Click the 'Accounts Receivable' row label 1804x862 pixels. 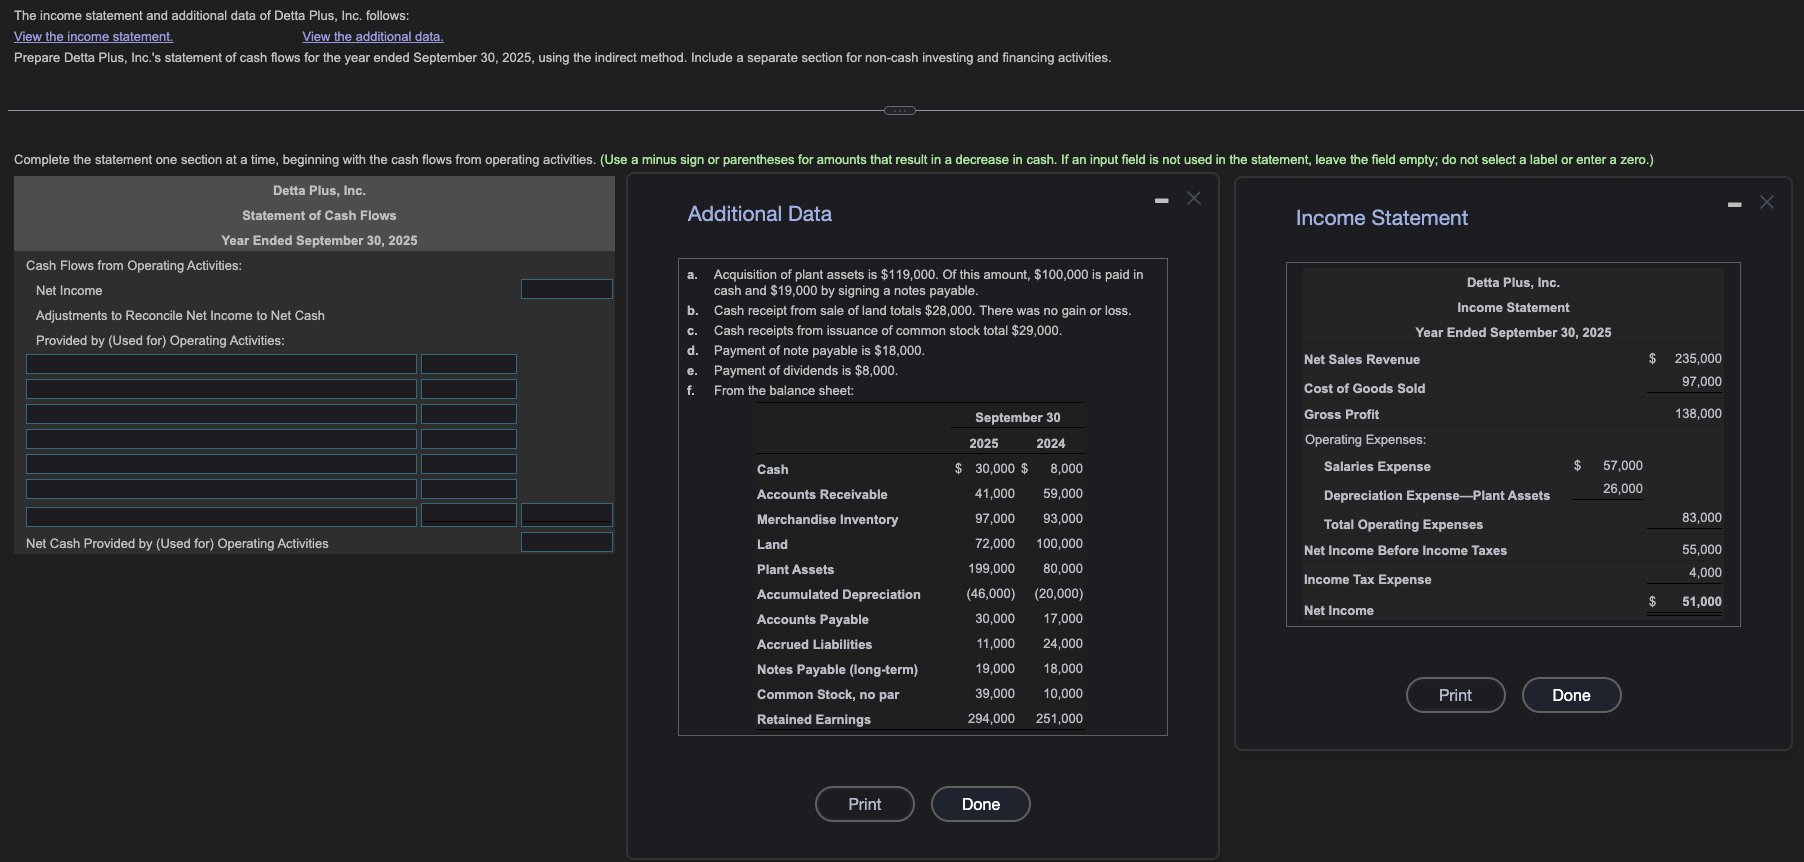click(822, 494)
